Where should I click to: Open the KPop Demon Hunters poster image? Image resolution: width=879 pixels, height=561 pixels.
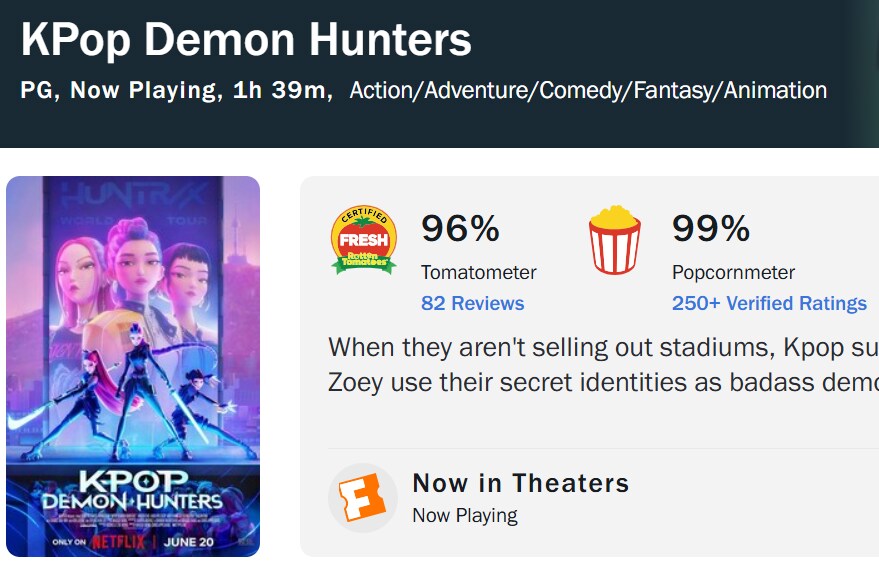click(133, 367)
